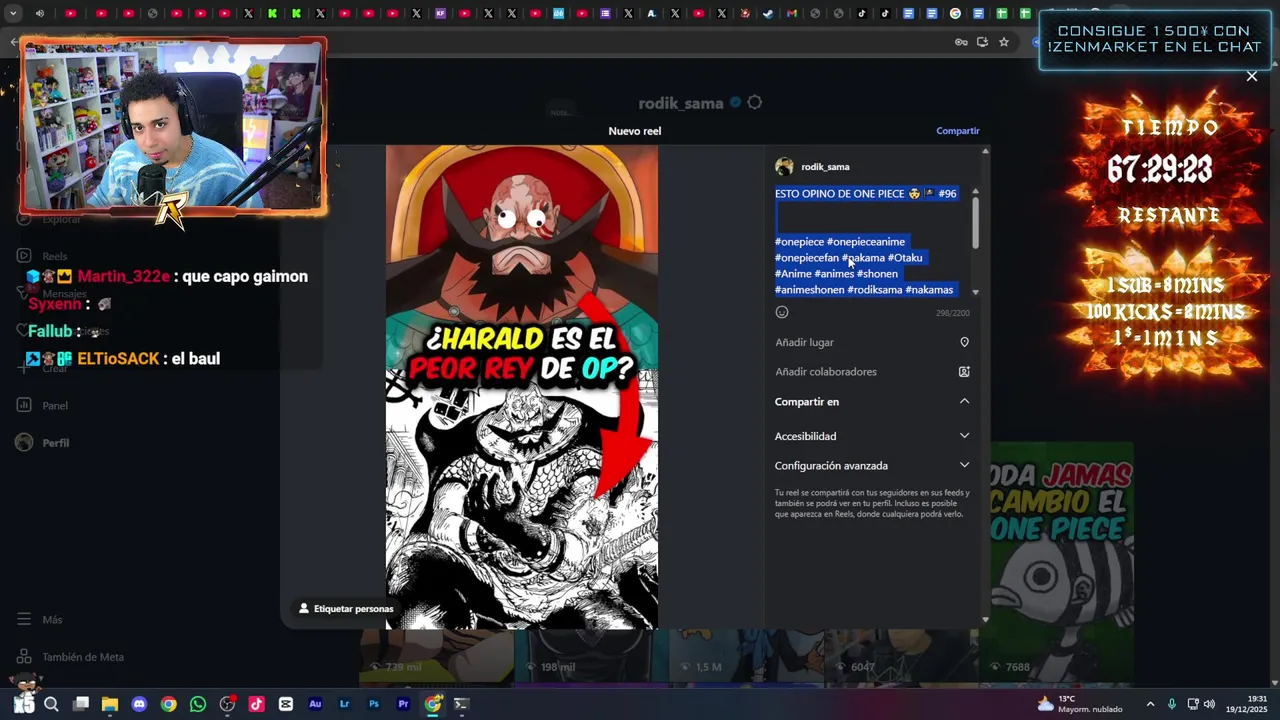Click the password key icon in Chrome's address bar
This screenshot has width=1280, height=720.
tap(961, 42)
